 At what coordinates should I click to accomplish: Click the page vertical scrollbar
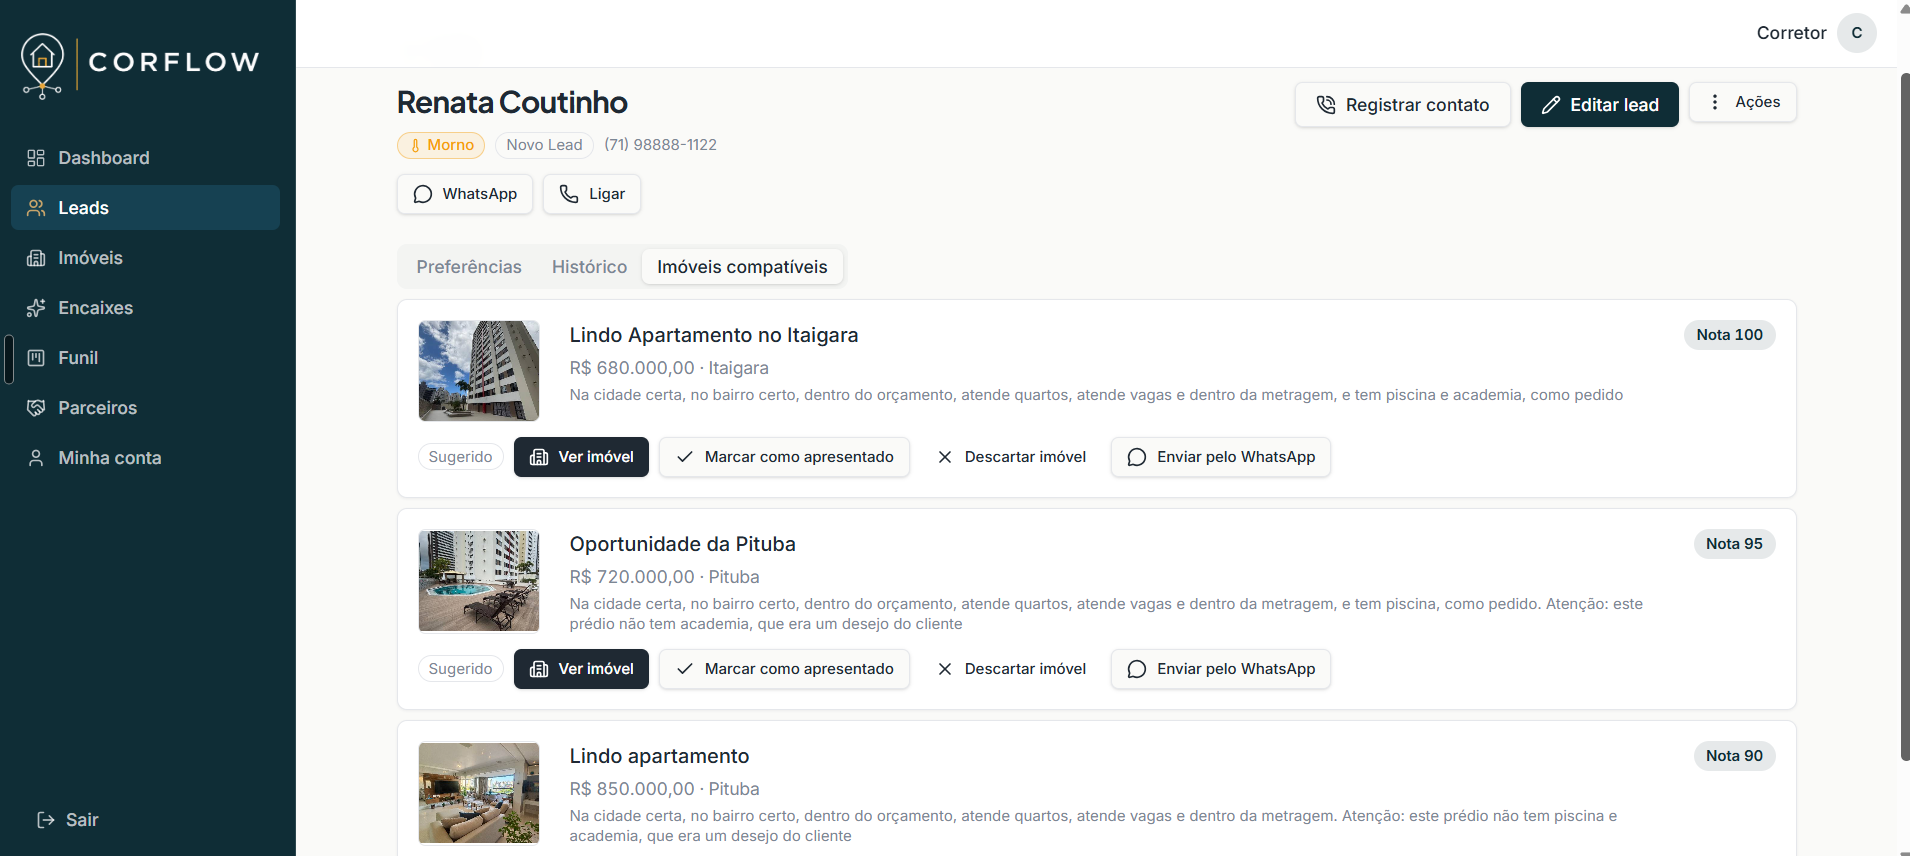[x=1904, y=415]
